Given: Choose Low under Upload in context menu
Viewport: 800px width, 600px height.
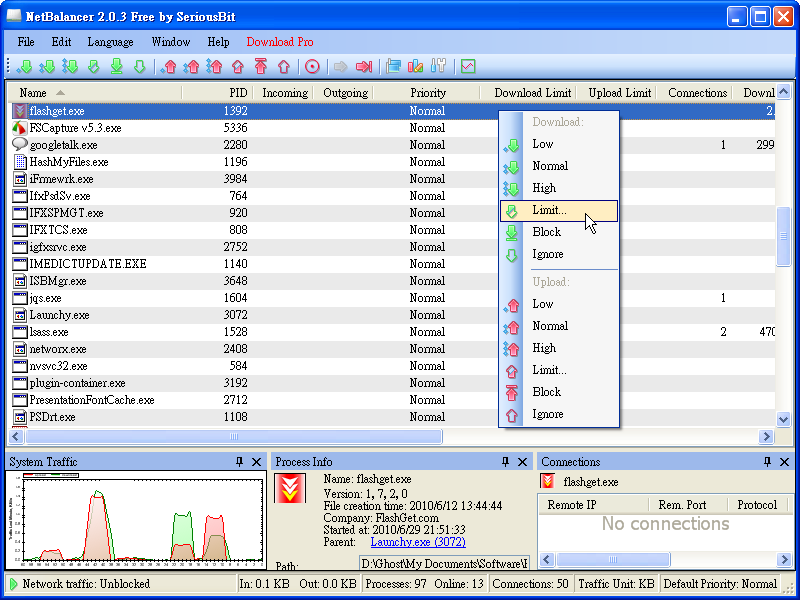Looking at the screenshot, I should (559, 304).
